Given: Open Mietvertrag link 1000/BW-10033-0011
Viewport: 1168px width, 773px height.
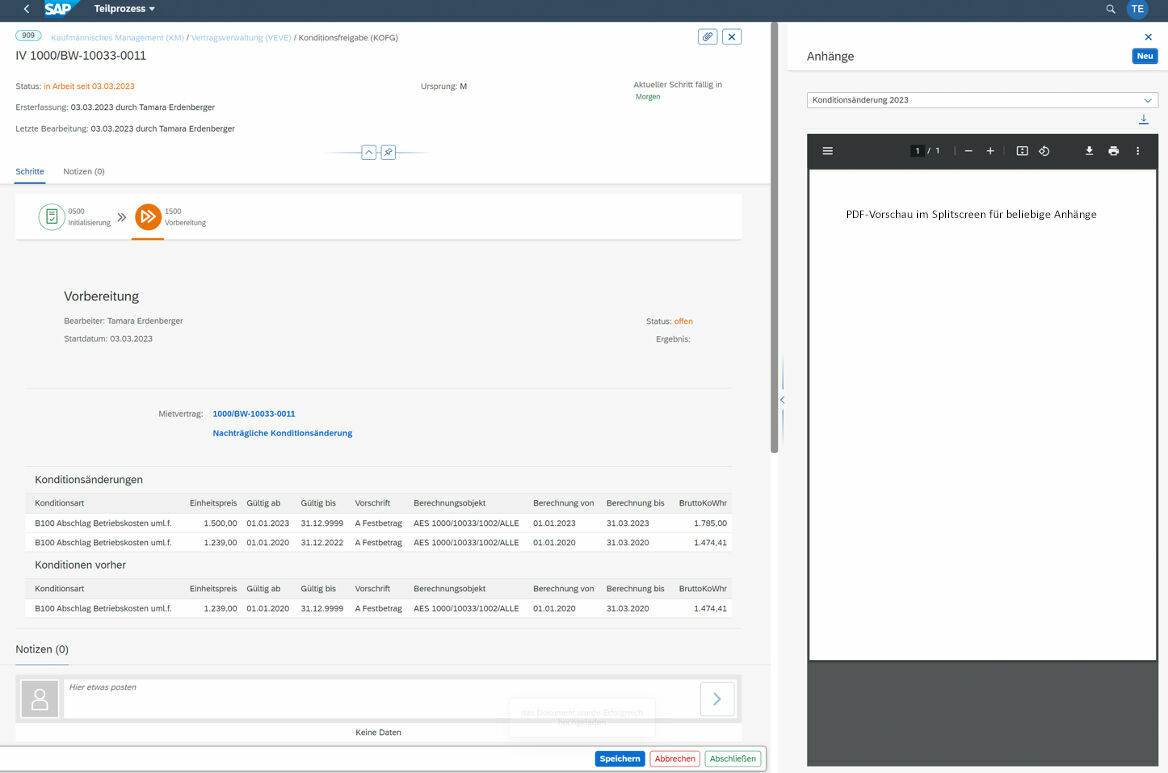Looking at the screenshot, I should click(x=254, y=414).
